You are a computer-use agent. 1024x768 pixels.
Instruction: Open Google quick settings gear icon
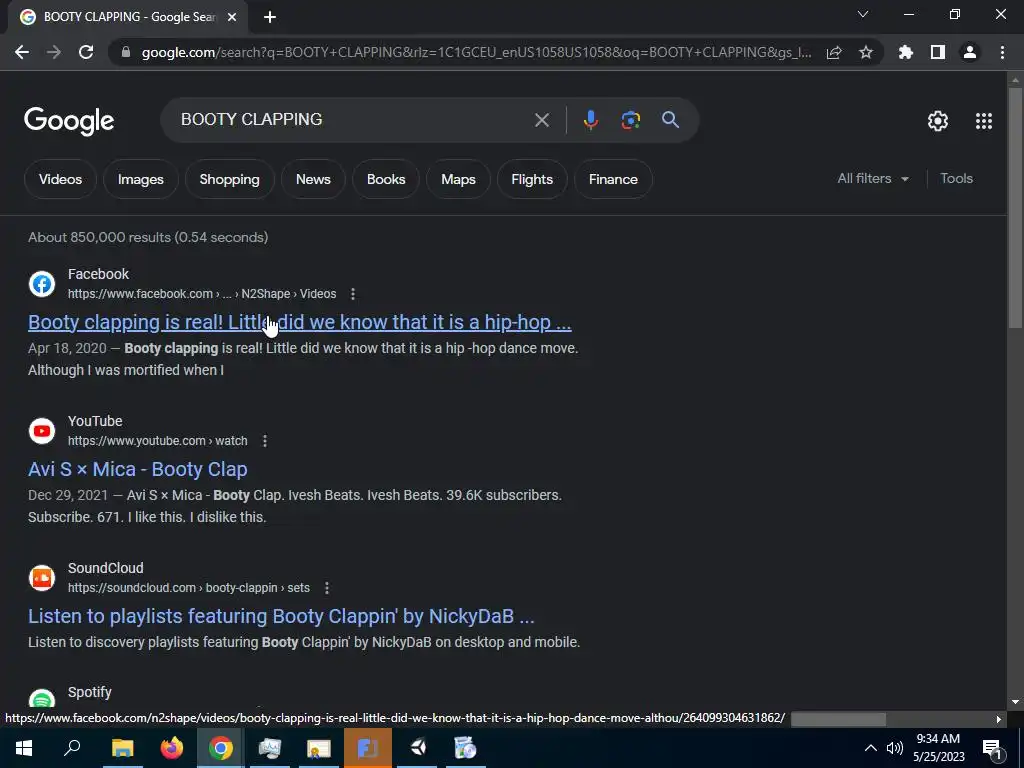coord(938,121)
